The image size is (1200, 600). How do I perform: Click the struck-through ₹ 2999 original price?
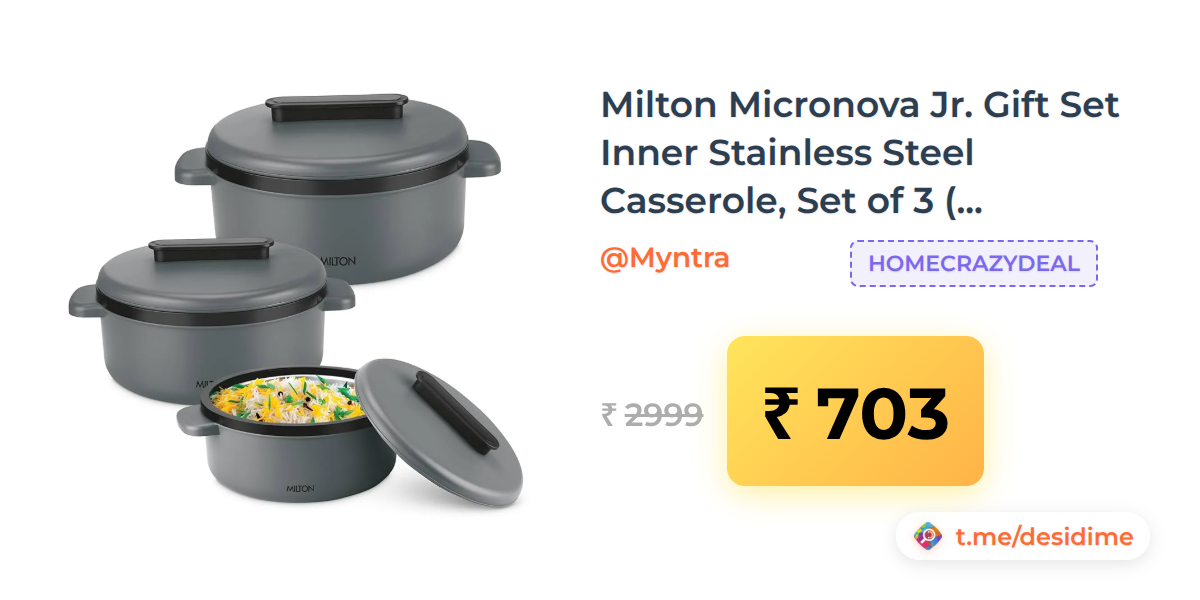[651, 413]
